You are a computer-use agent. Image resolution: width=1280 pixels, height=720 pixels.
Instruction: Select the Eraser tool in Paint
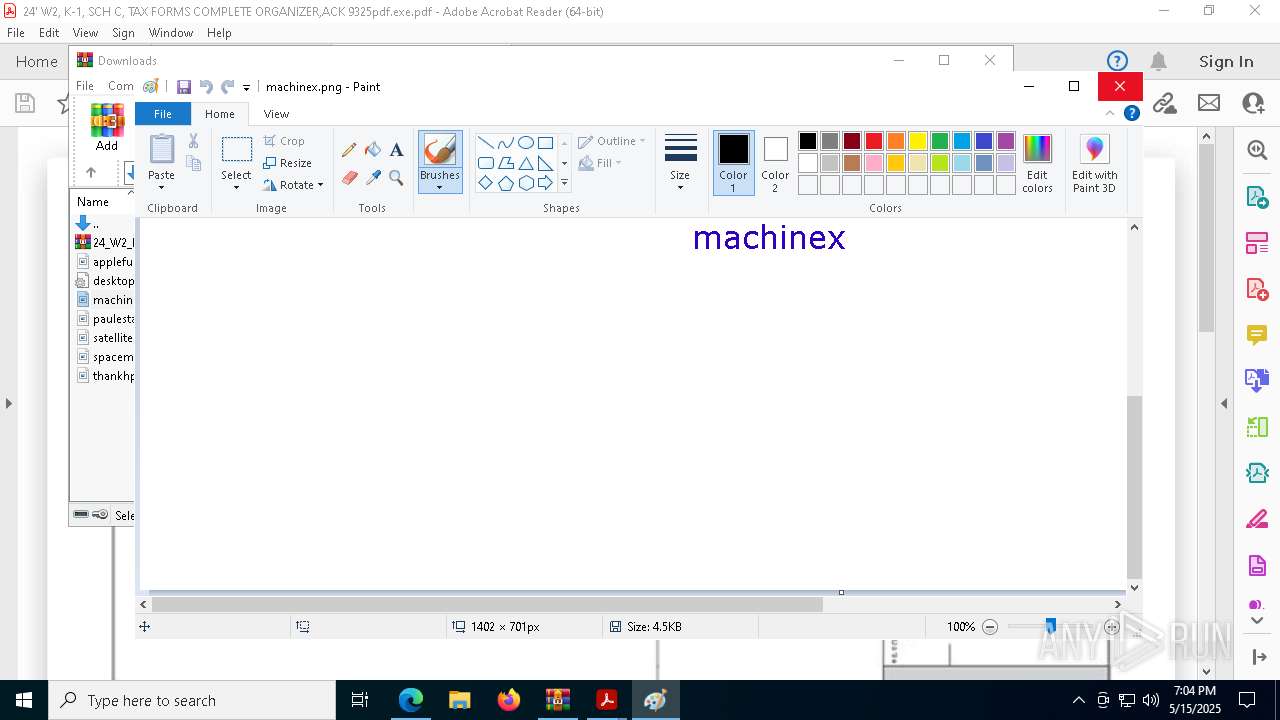[x=349, y=178]
